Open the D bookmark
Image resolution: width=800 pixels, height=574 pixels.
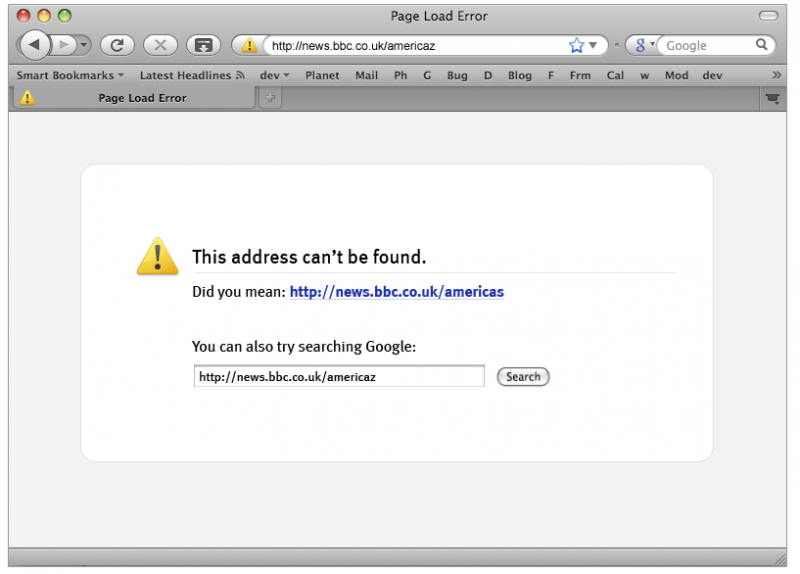click(x=488, y=76)
